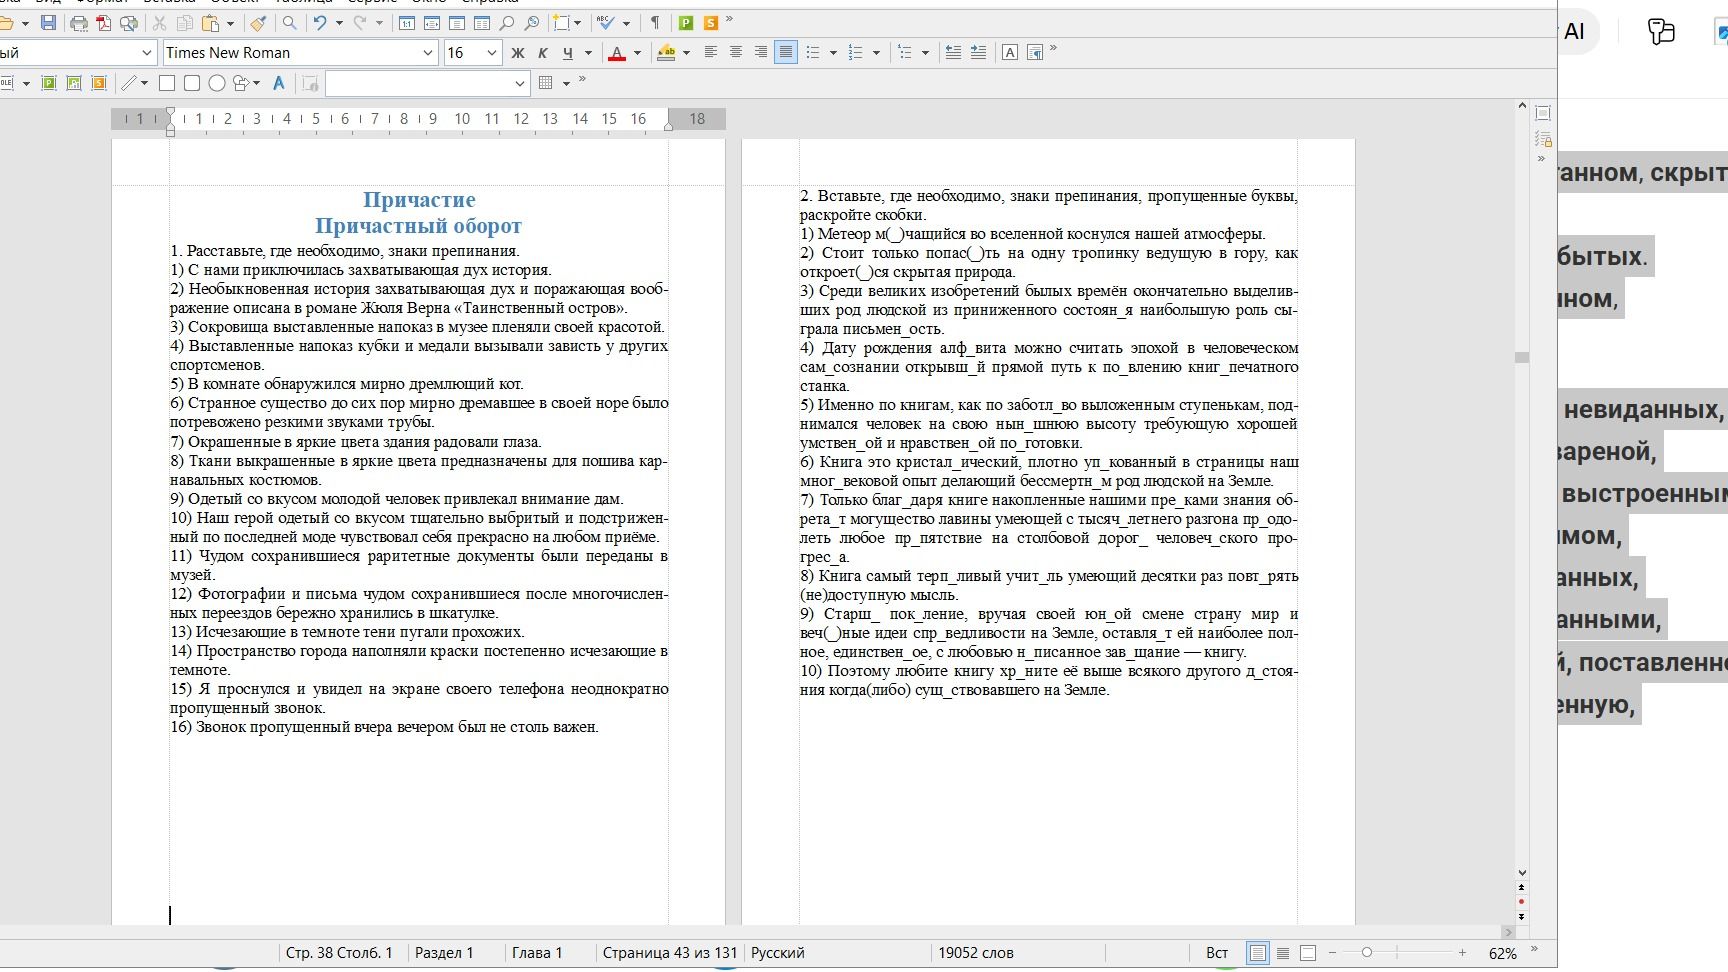The height and width of the screenshot is (972, 1728).
Task: Open Find and Replace magnifier
Action: [x=289, y=23]
